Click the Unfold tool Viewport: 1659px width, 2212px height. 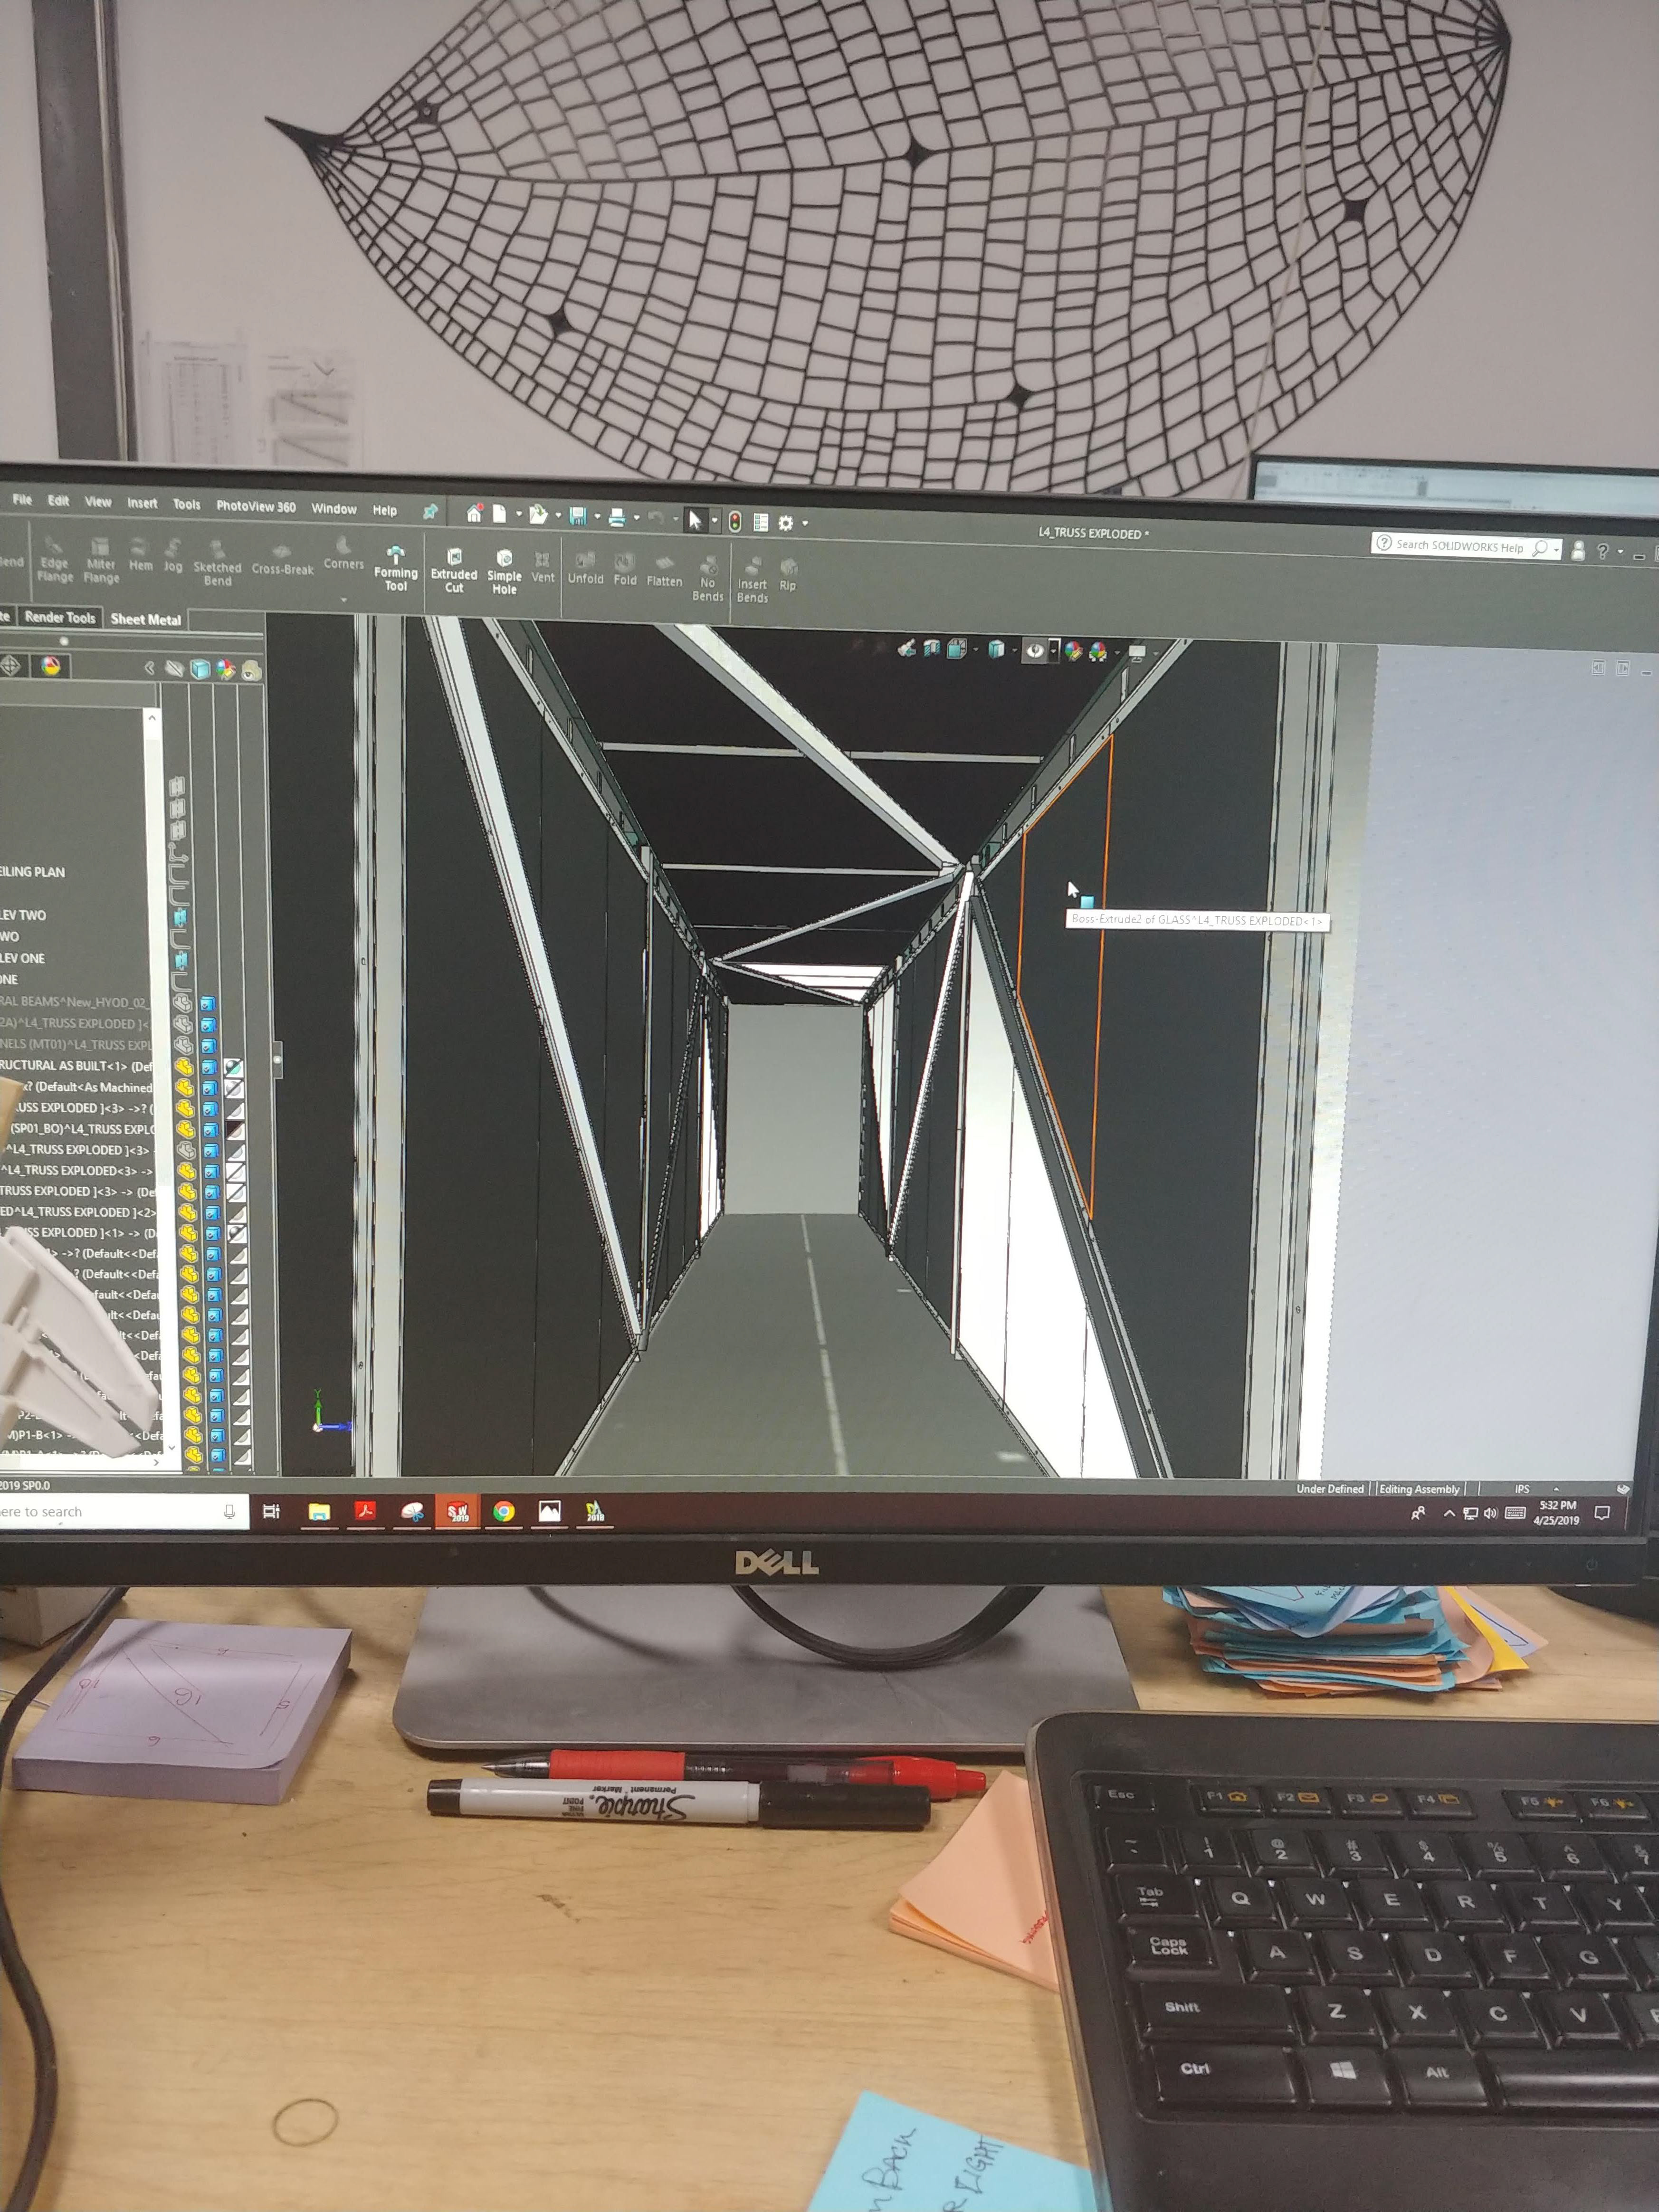coord(585,568)
